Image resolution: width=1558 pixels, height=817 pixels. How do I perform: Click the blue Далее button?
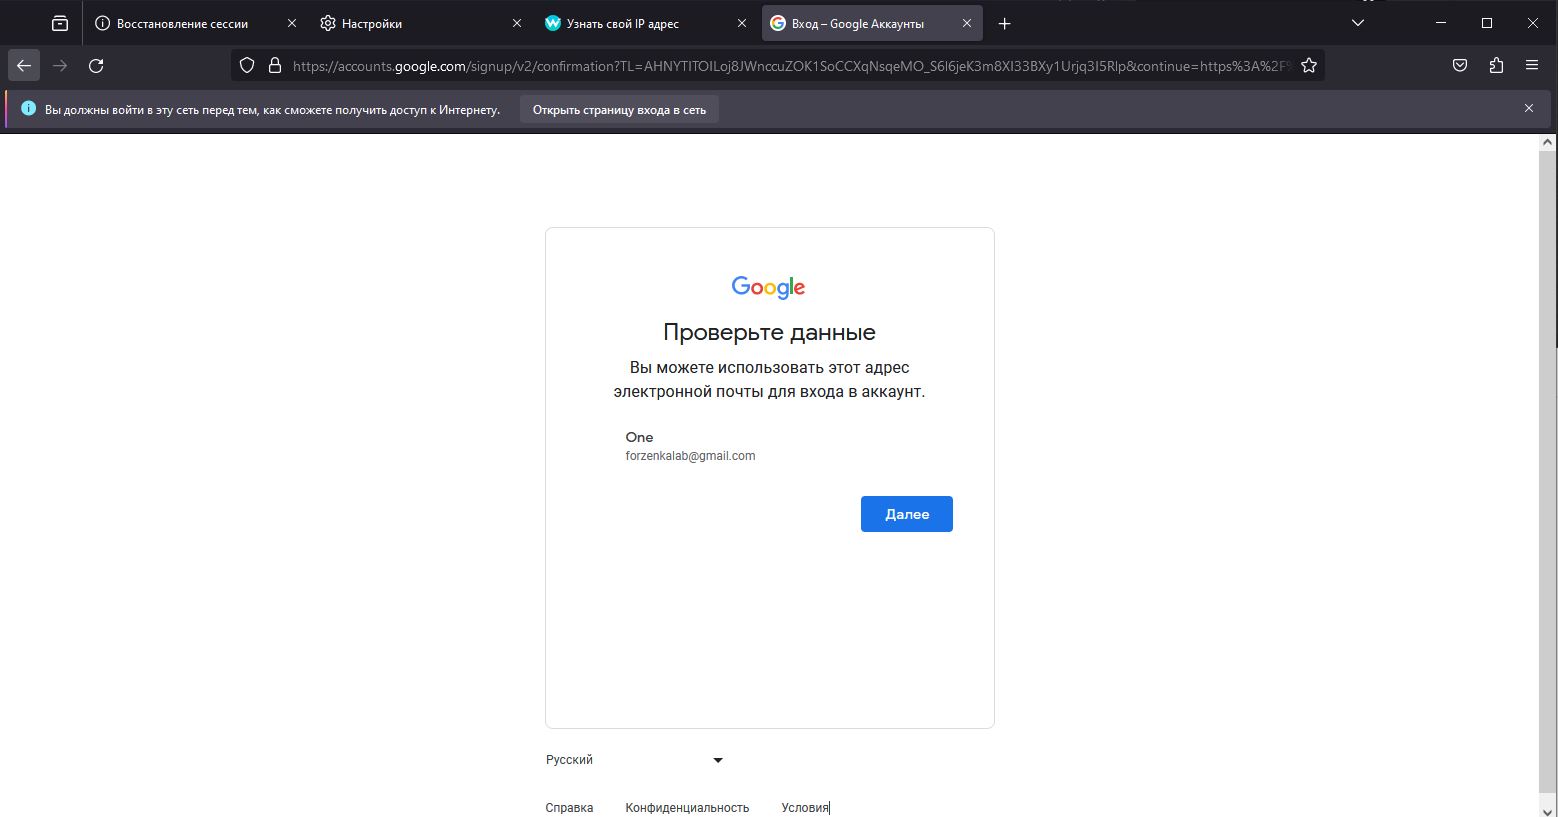click(x=907, y=514)
